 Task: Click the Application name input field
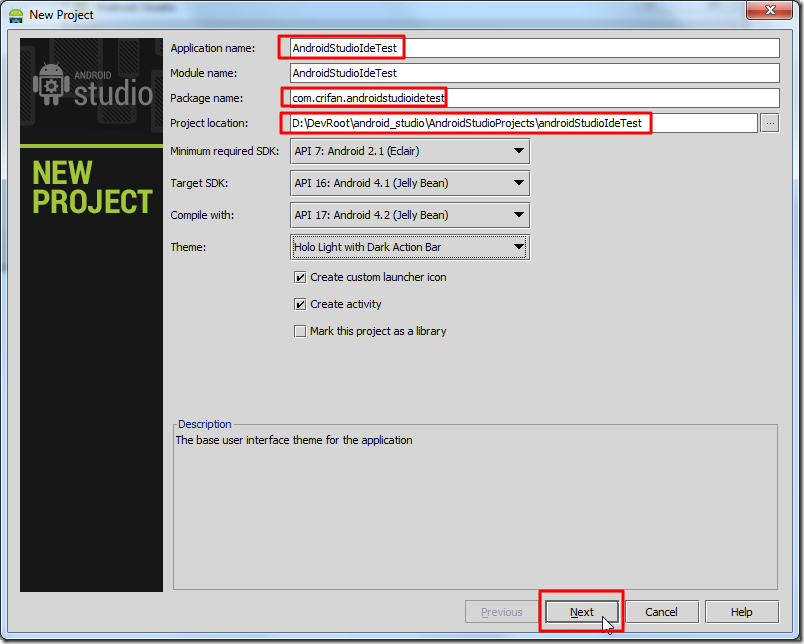tap(534, 48)
